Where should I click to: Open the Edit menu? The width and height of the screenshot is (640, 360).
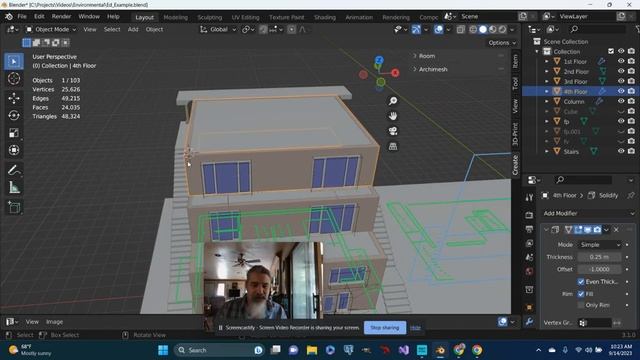click(39, 17)
